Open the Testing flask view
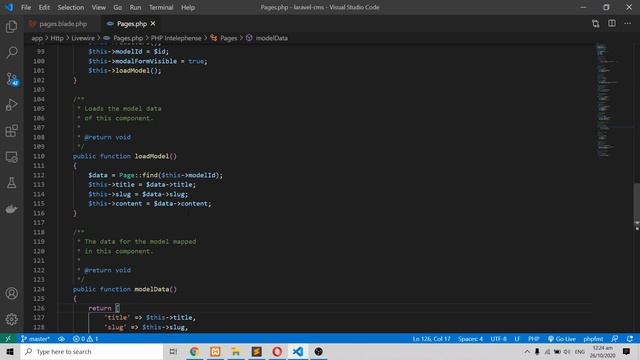 coord(11,183)
